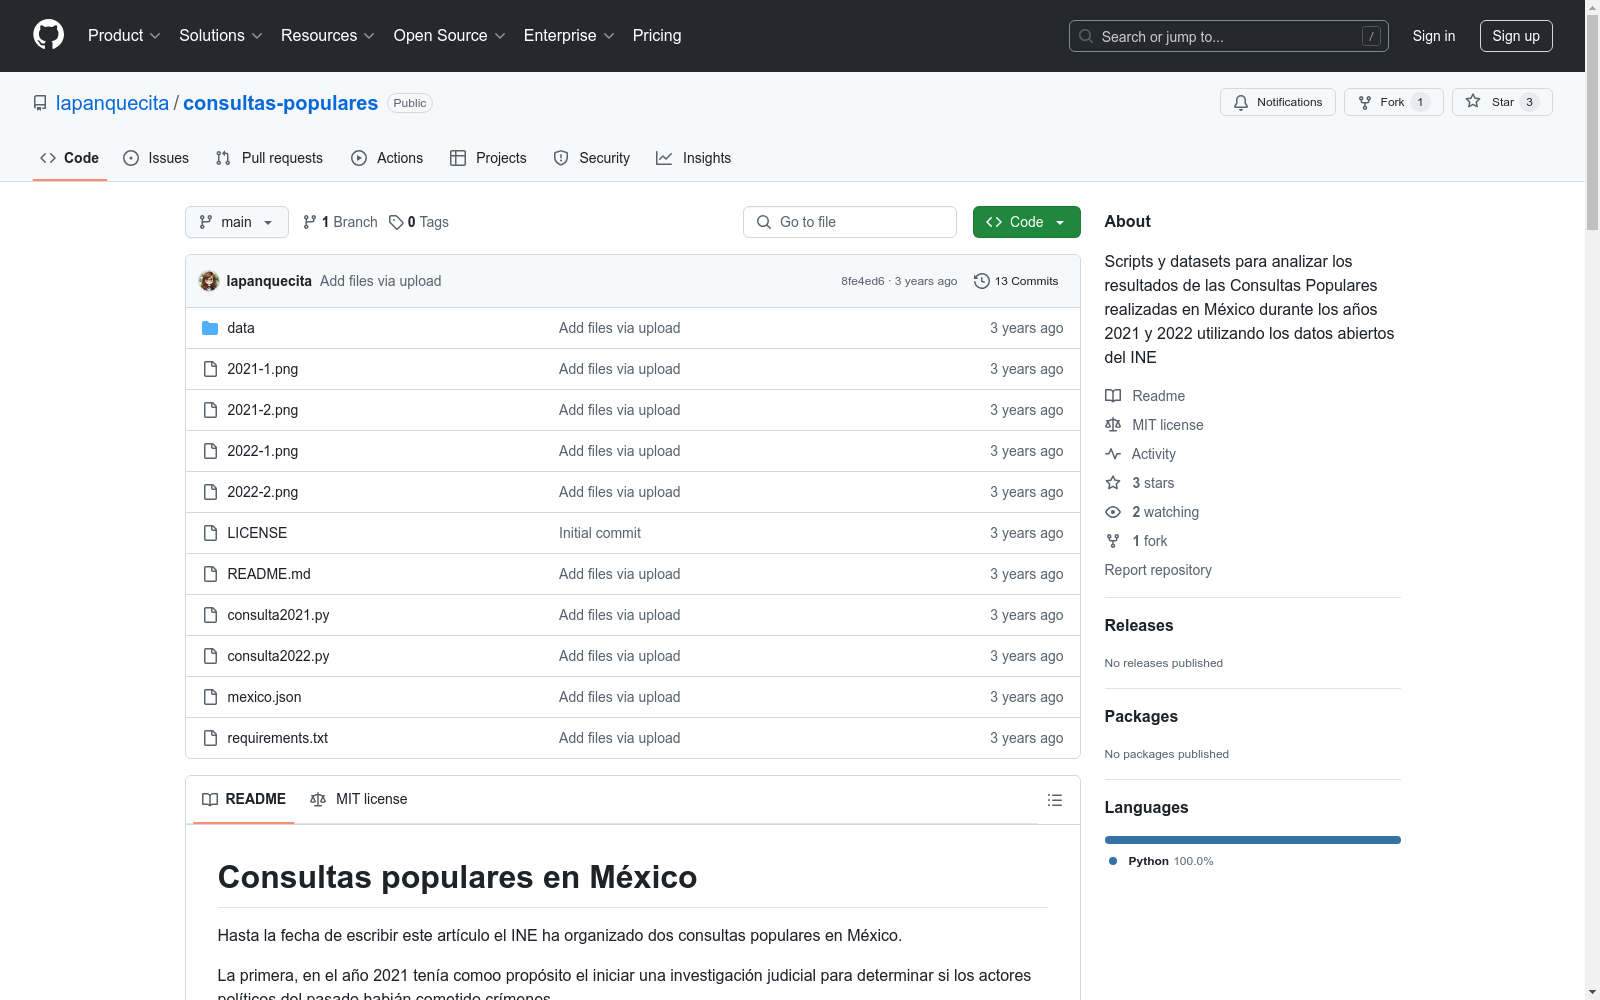Expand the Product menu
Screen dimensions: 1600x1000
(x=124, y=36)
